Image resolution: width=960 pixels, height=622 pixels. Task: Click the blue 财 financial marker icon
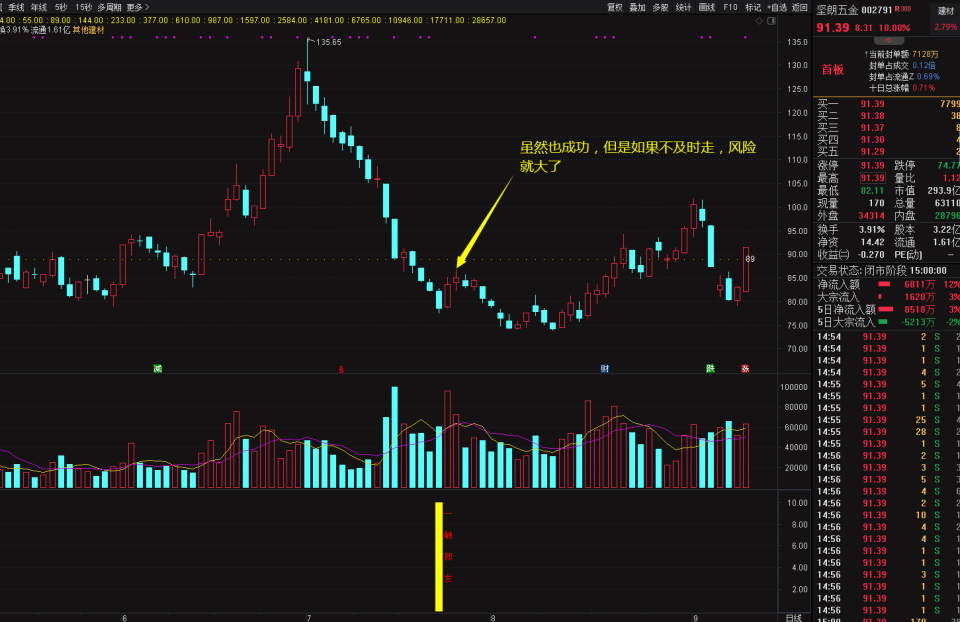tap(604, 368)
